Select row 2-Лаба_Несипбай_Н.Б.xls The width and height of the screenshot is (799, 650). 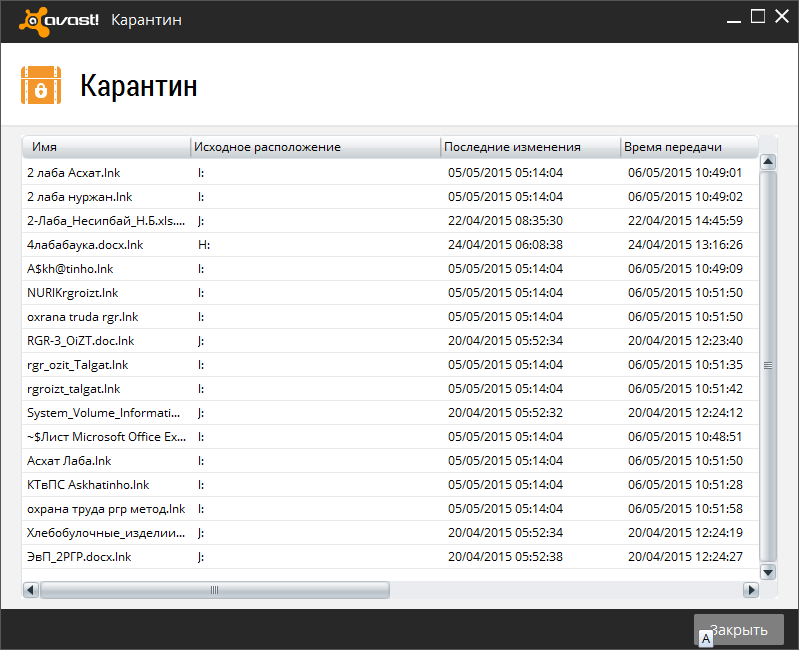(x=390, y=221)
